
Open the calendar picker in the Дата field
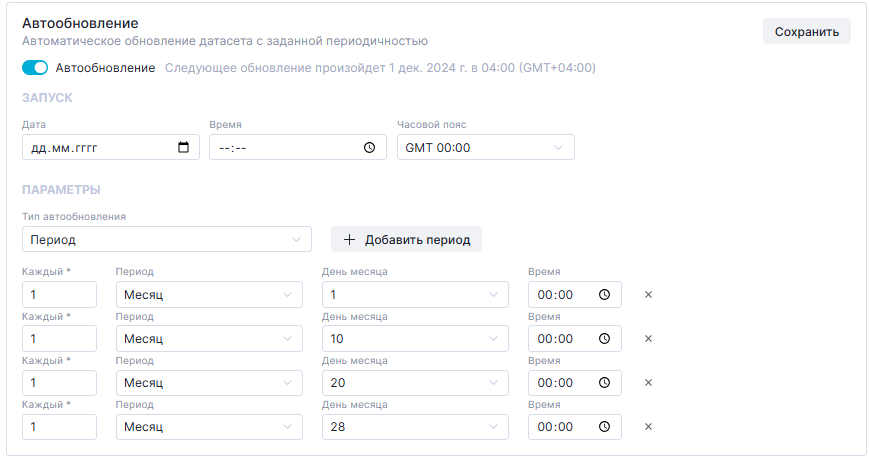(x=183, y=148)
